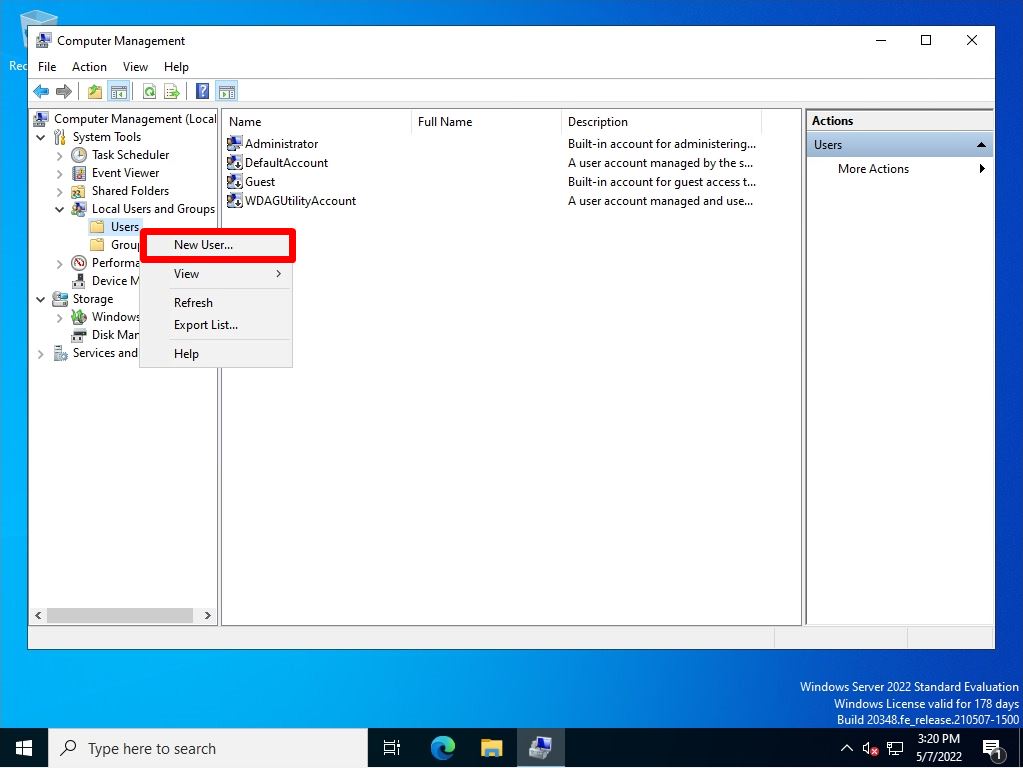Click in the taskbar search box
Screen dimensions: 1023x768
(x=208, y=748)
